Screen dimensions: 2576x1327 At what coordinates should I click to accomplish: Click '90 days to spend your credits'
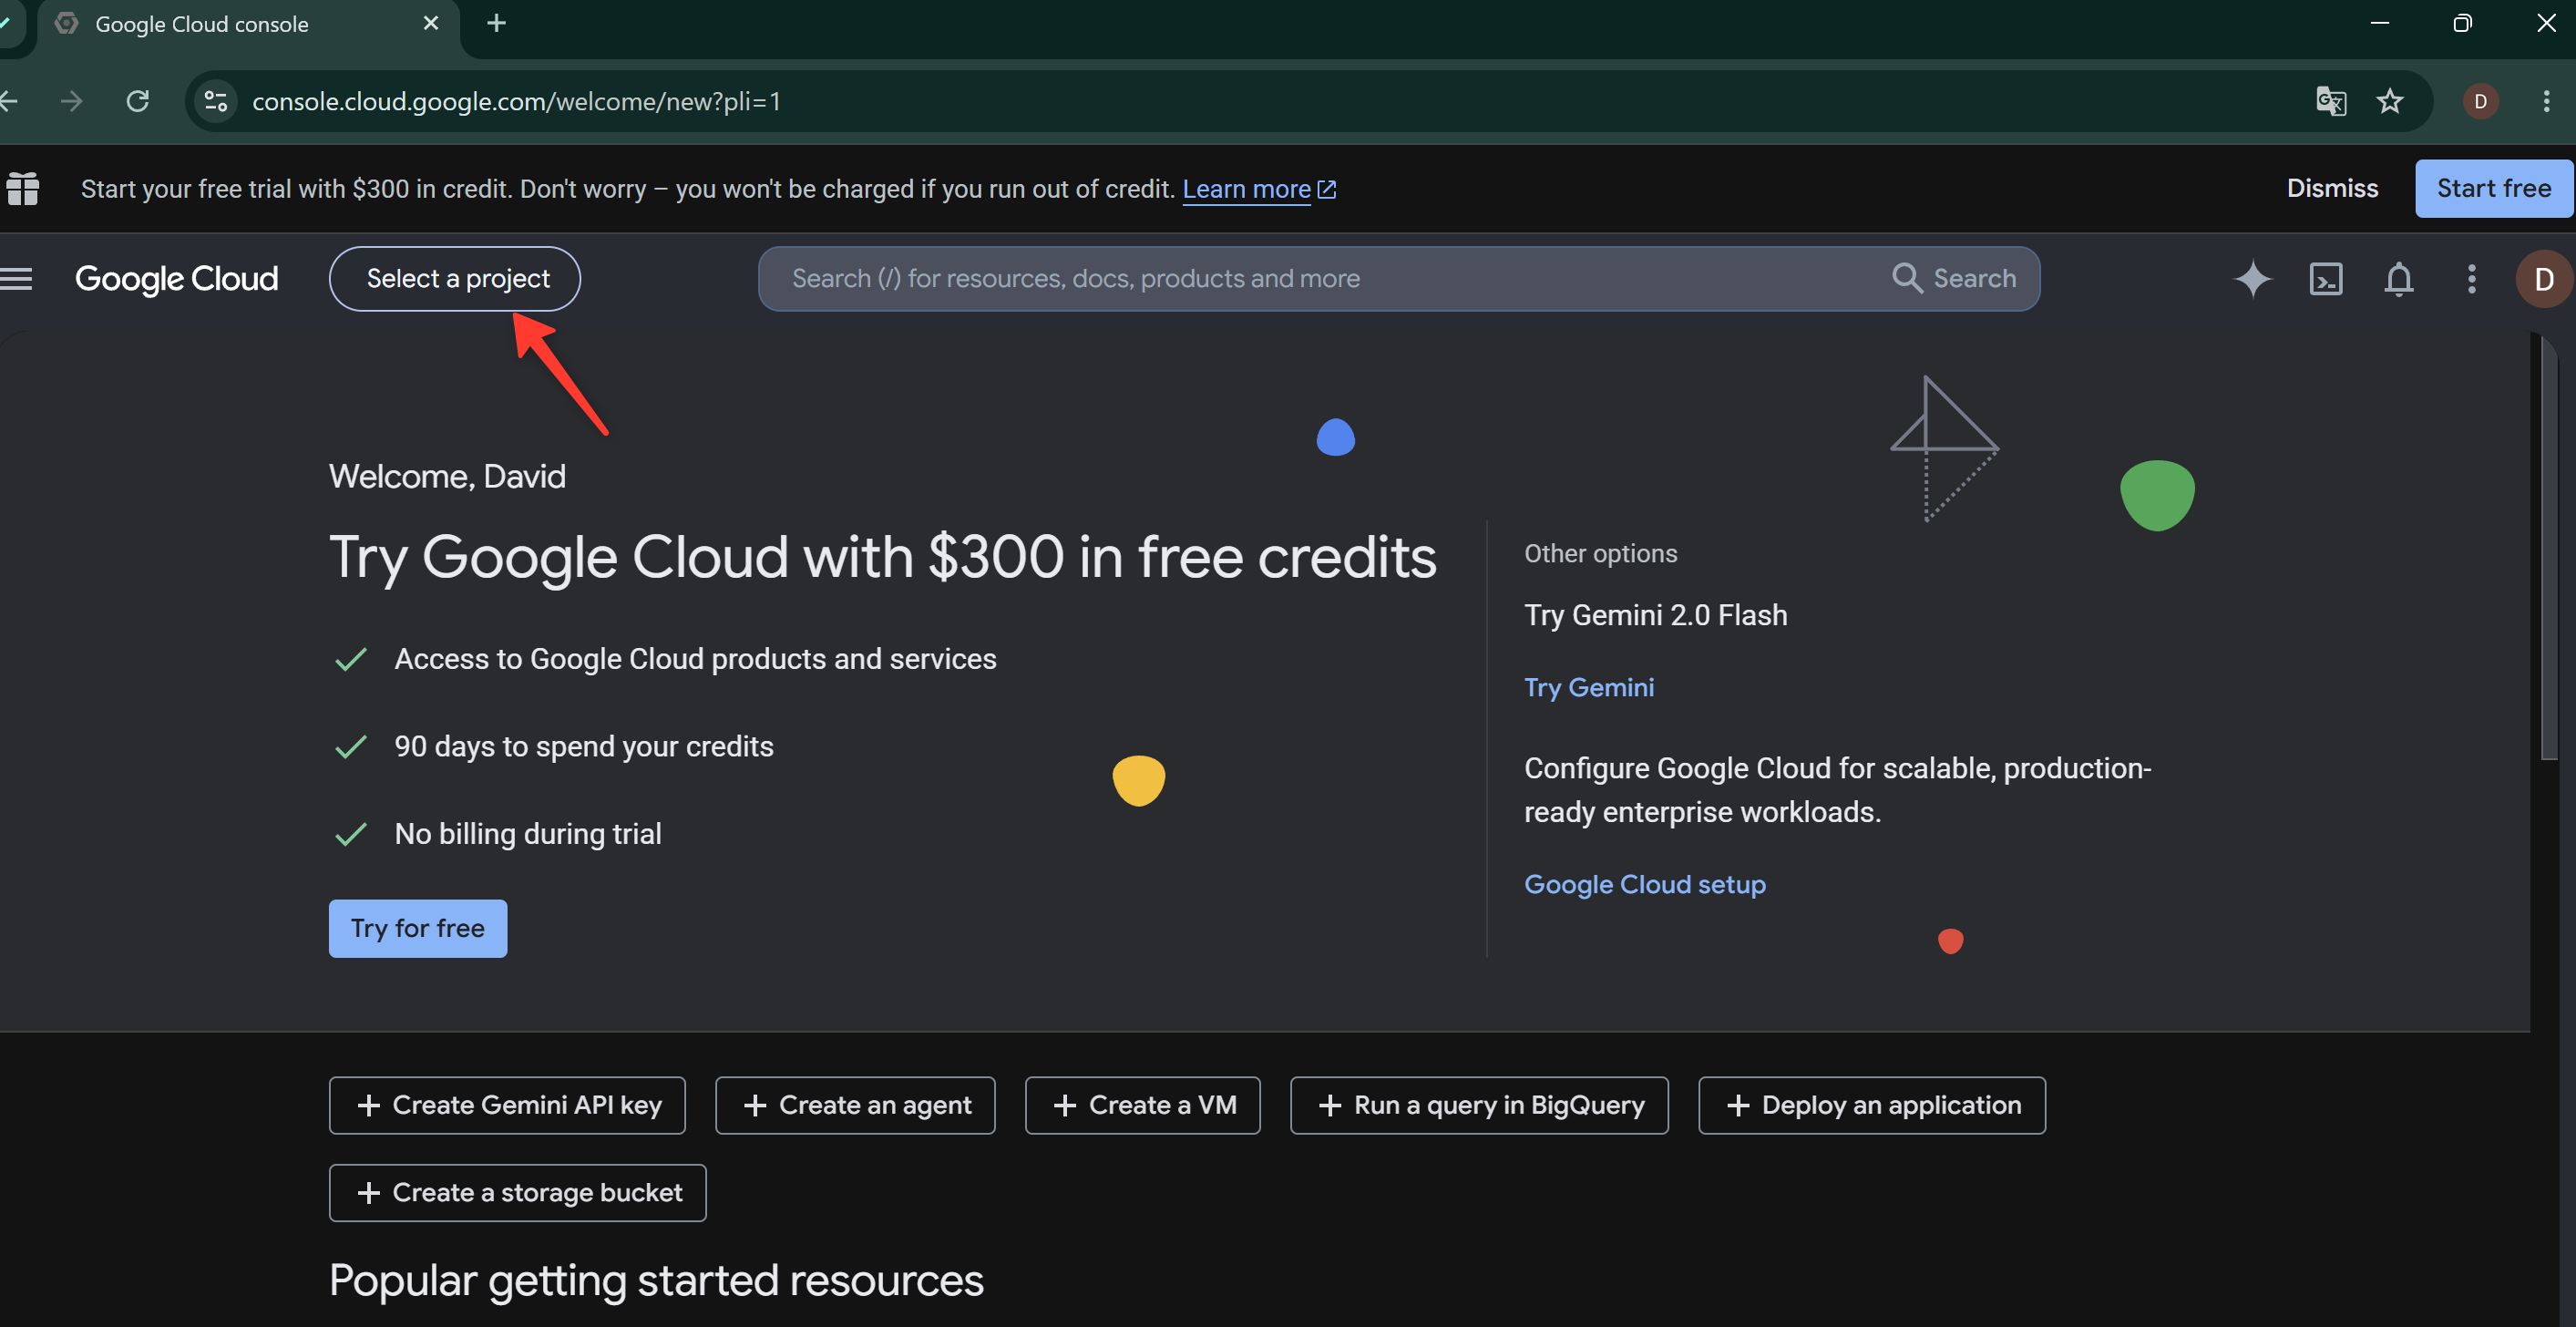click(x=584, y=747)
